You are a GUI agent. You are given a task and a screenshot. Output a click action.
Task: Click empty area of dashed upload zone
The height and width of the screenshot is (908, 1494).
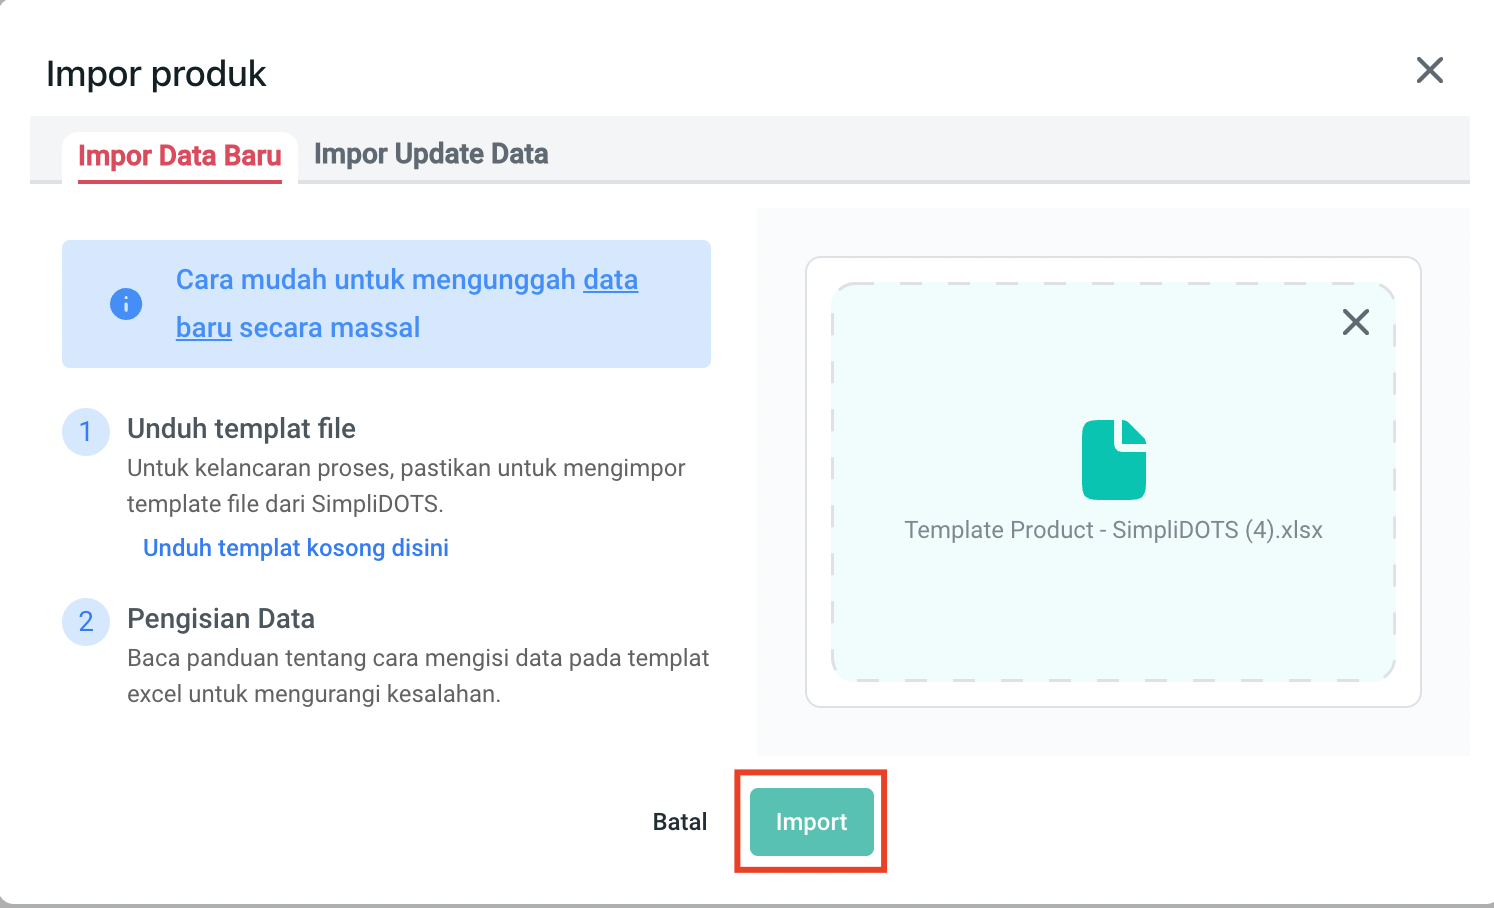pos(1000,620)
